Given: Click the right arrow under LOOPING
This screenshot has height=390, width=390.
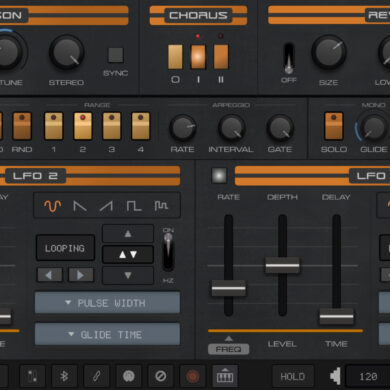Looking at the screenshot, I should tap(81, 275).
